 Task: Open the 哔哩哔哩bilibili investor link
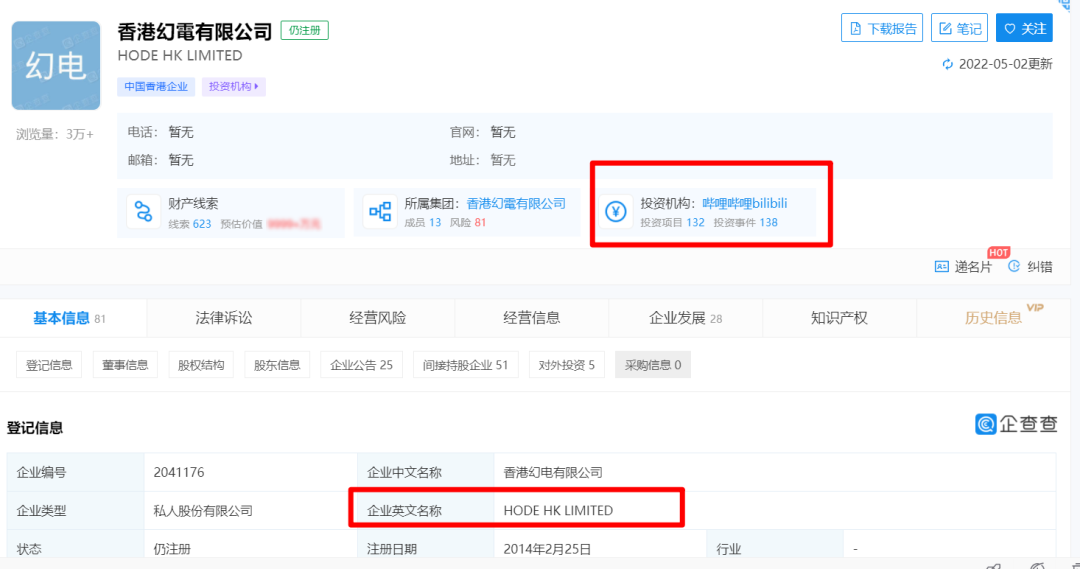[x=745, y=203]
